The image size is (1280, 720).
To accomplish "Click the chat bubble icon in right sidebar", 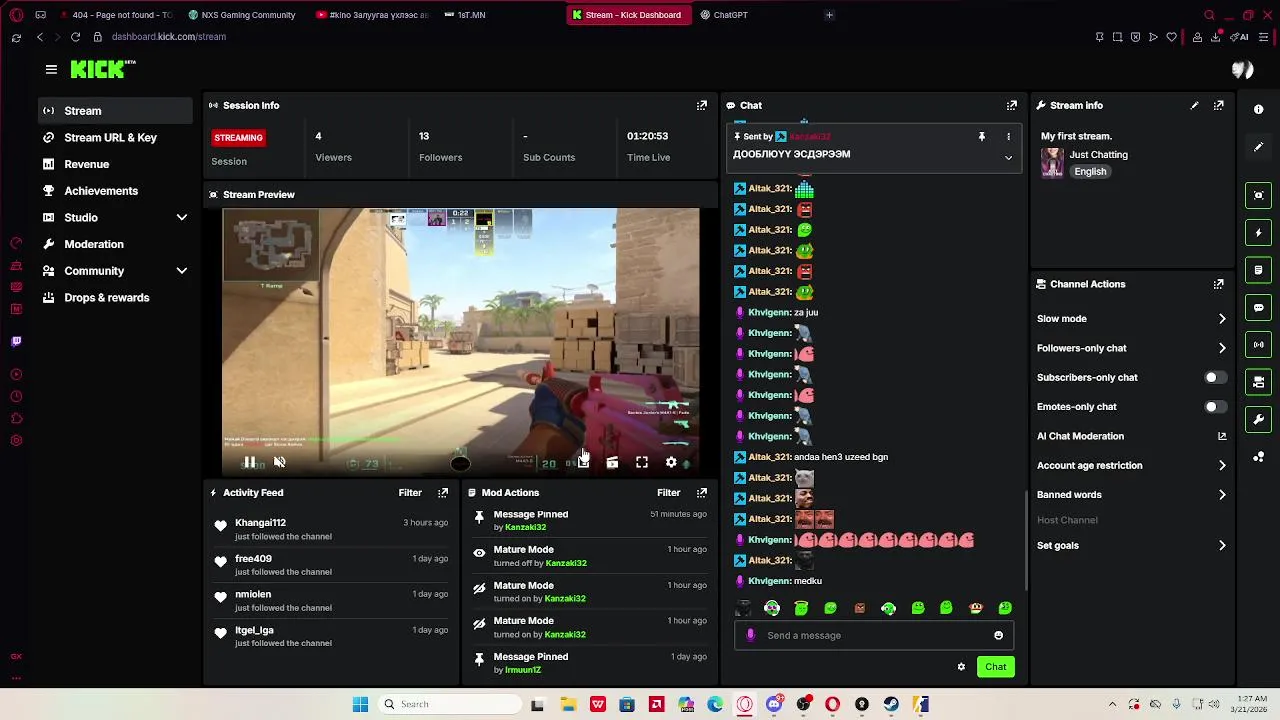I will click(x=1258, y=308).
